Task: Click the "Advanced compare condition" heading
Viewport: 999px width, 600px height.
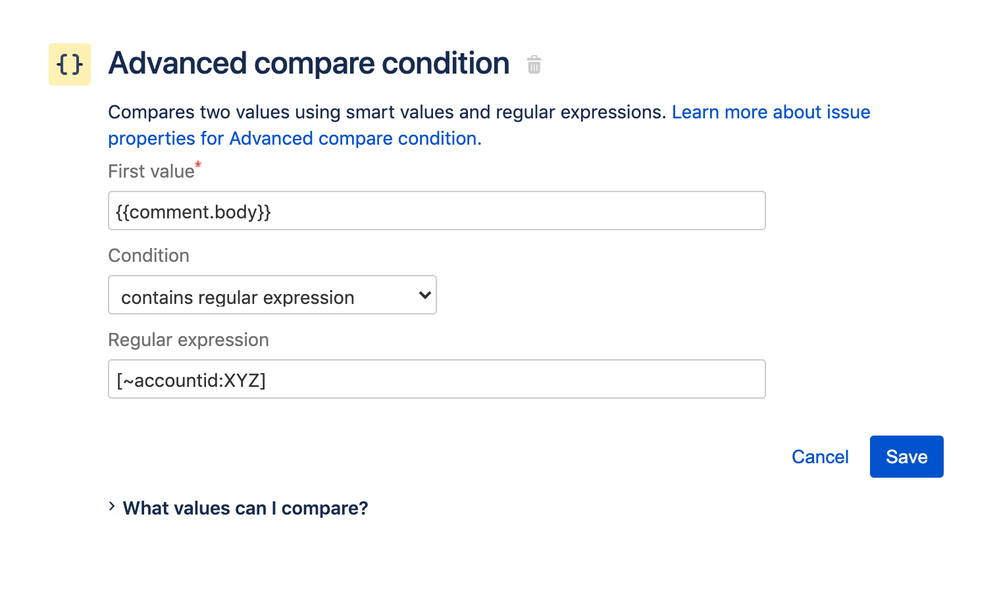Action: pyautogui.click(x=309, y=64)
